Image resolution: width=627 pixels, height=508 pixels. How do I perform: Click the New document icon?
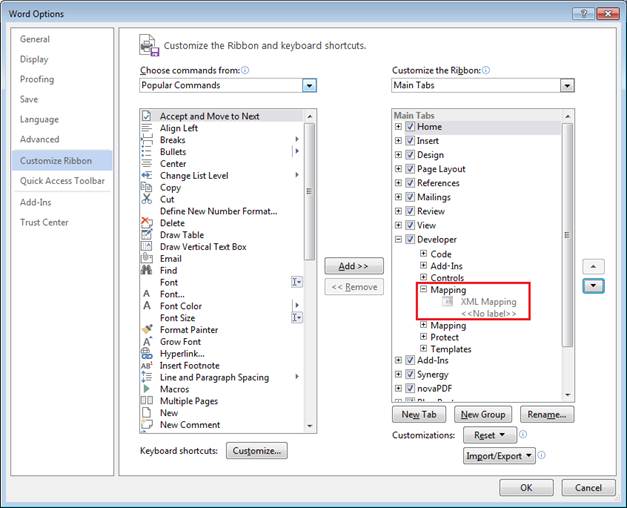[147, 412]
